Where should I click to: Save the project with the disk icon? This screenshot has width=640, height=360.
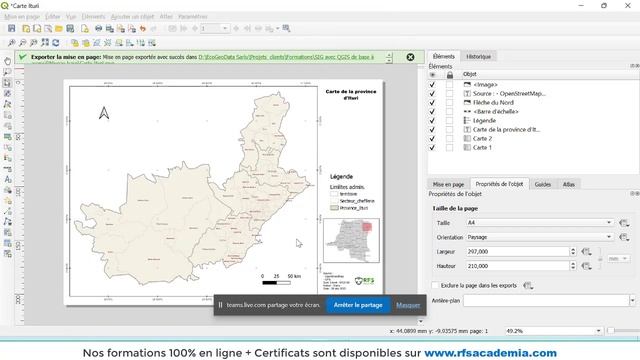point(11,28)
